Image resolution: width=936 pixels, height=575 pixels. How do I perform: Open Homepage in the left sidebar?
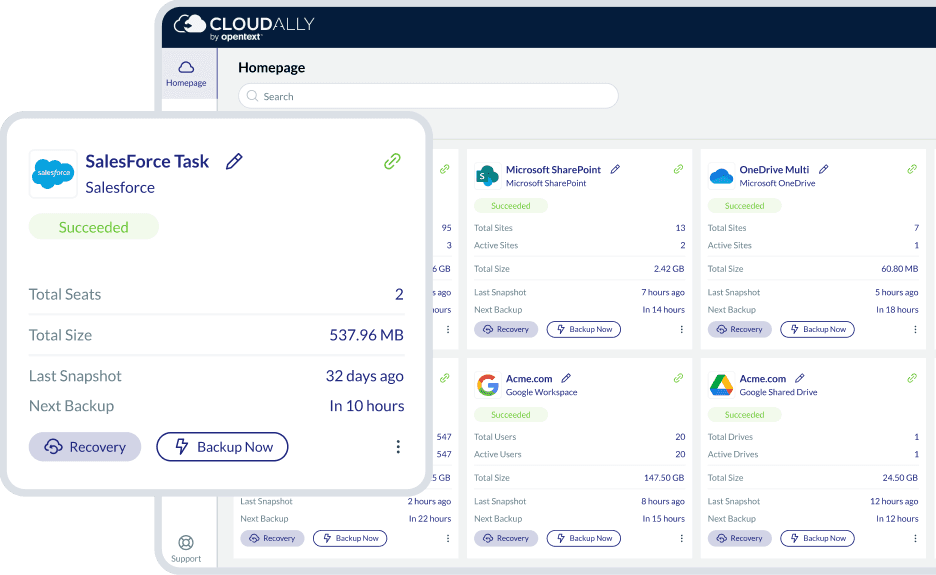[186, 73]
